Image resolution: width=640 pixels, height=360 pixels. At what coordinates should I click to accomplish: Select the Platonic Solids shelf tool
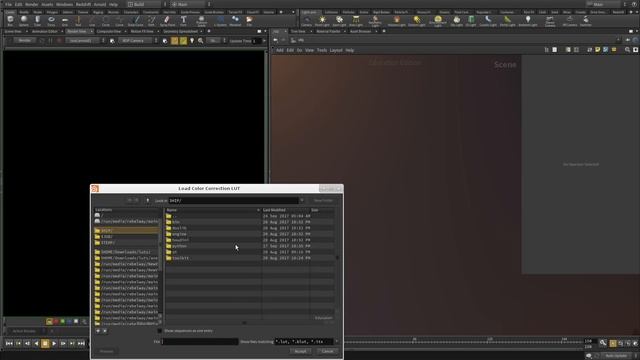201,21
